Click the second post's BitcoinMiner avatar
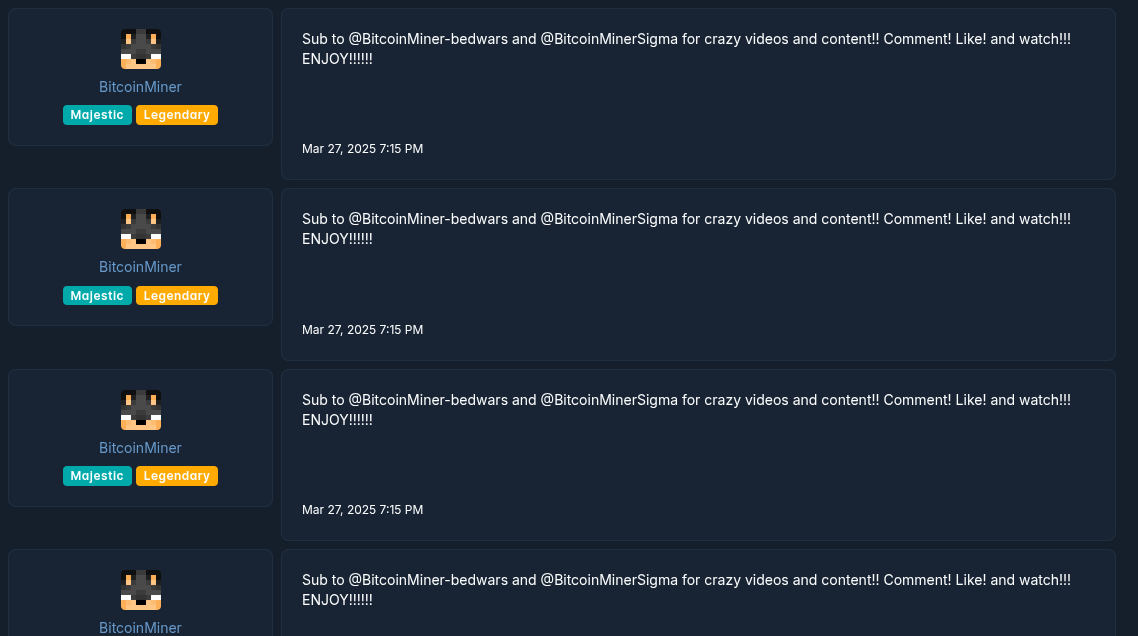1138x636 pixels. click(141, 229)
